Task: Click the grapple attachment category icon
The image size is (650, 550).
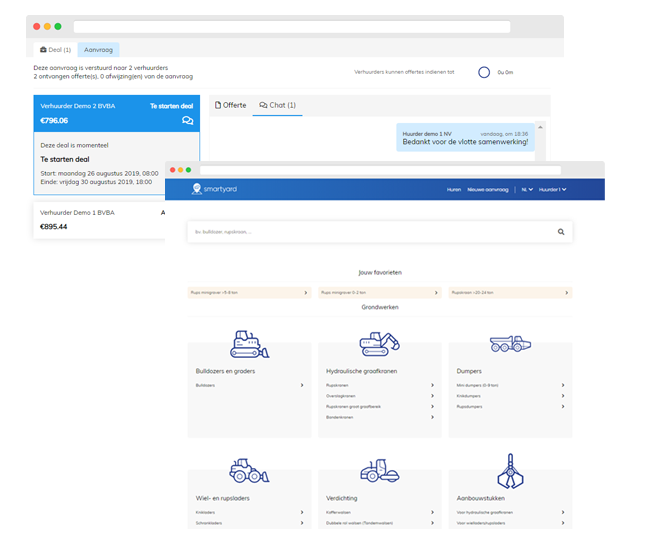Action: point(510,471)
